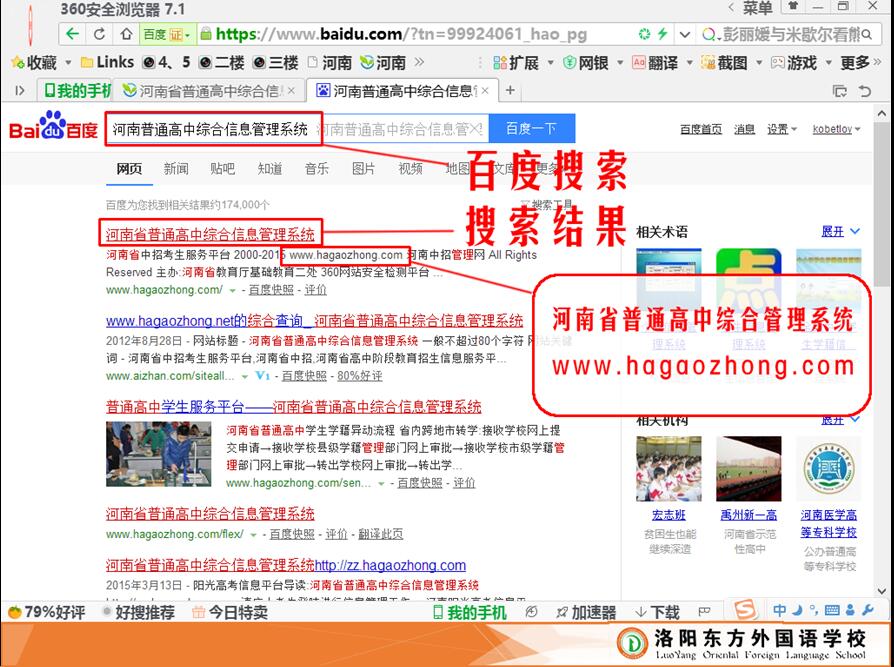Toggle half/full-width moon icon on the input bar
This screenshot has height=667, width=894.
point(798,611)
